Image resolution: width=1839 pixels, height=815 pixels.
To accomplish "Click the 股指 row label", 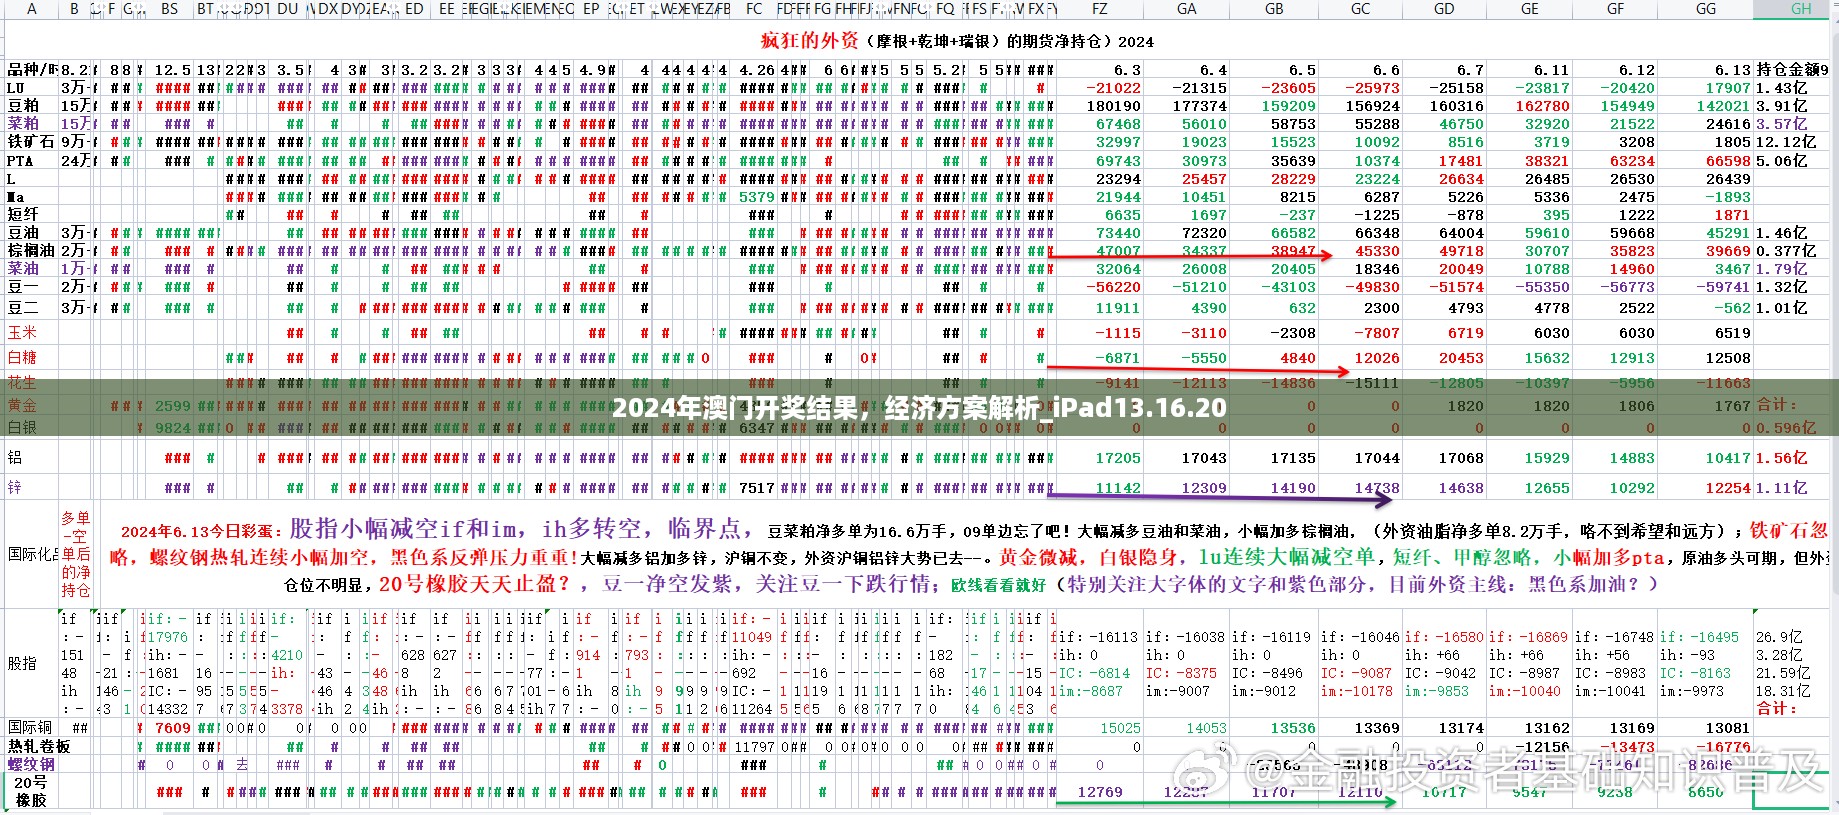I will pos(23,663).
